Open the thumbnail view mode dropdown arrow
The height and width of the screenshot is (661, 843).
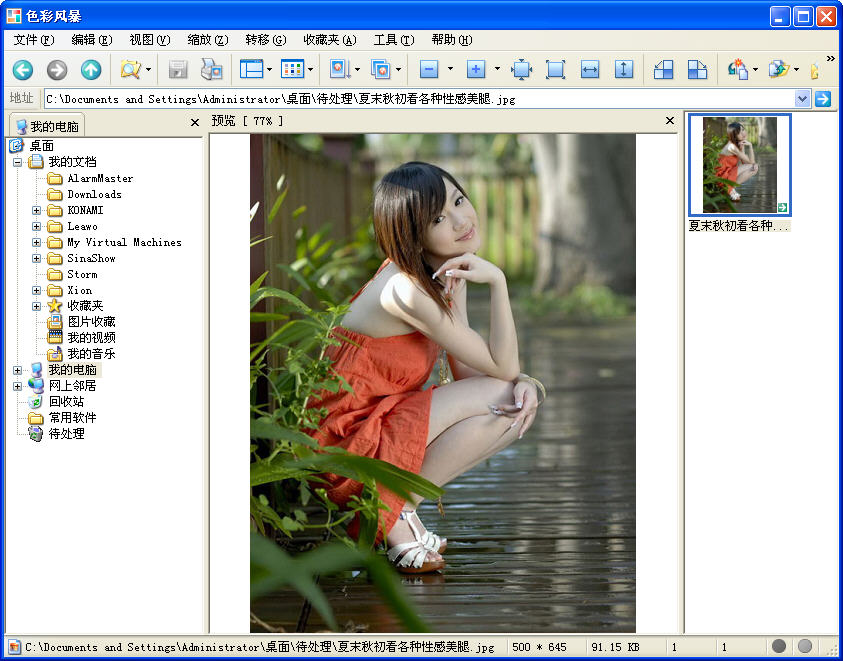[311, 70]
